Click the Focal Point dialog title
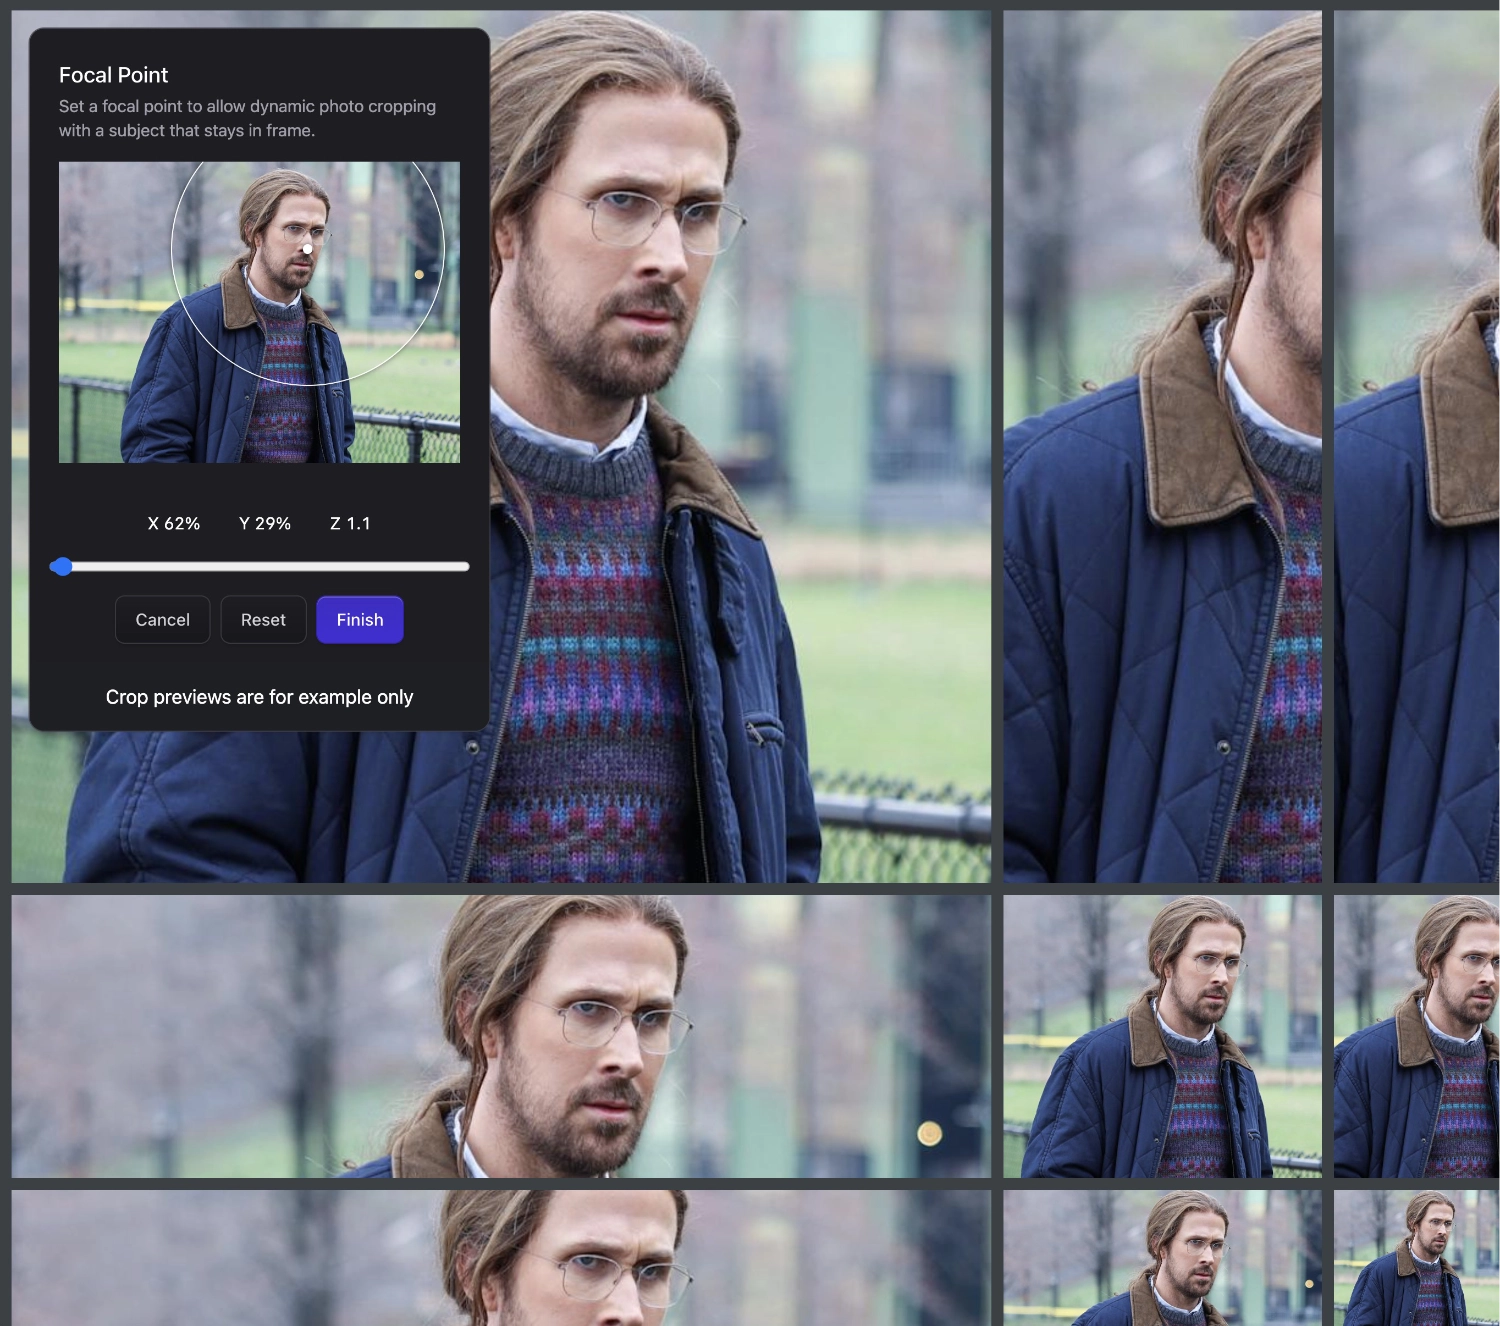This screenshot has height=1326, width=1500. click(114, 74)
